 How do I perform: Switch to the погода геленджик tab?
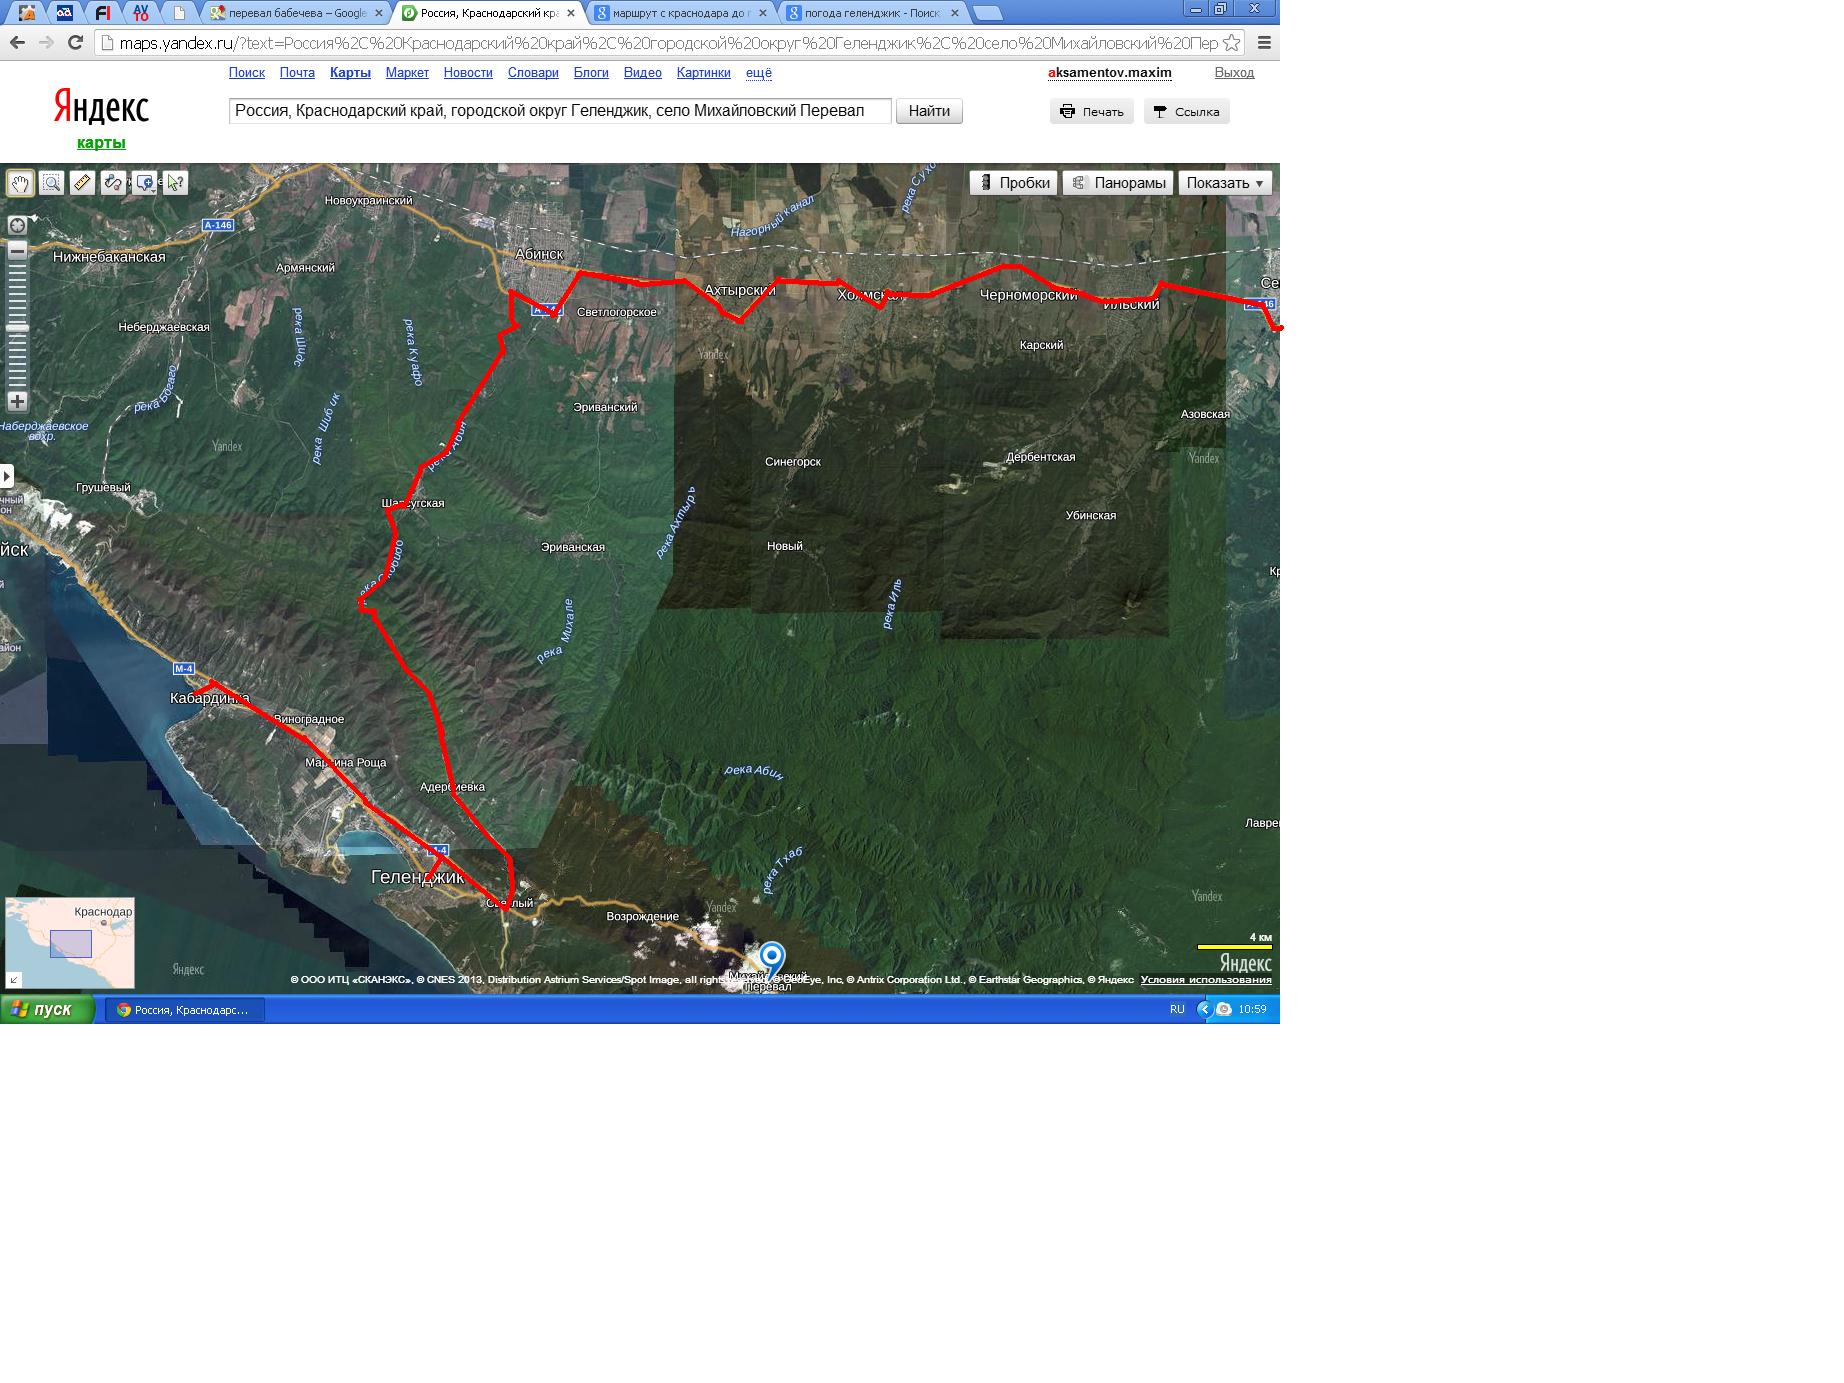[x=873, y=13]
